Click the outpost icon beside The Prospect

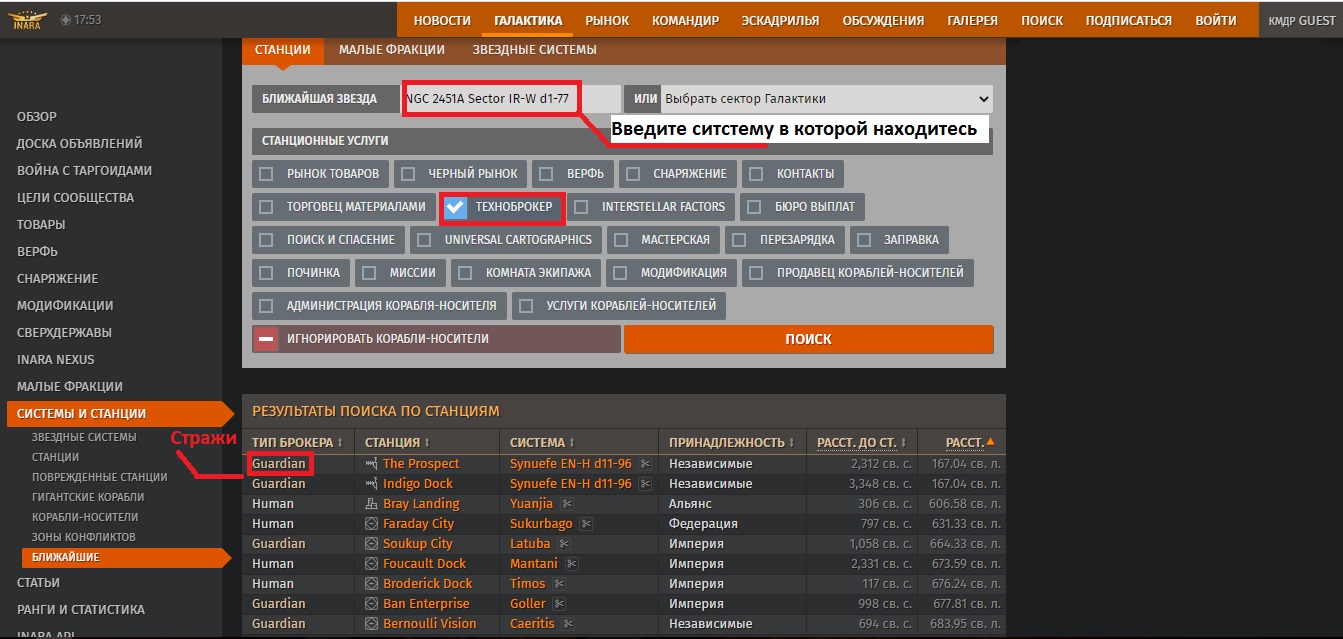371,464
